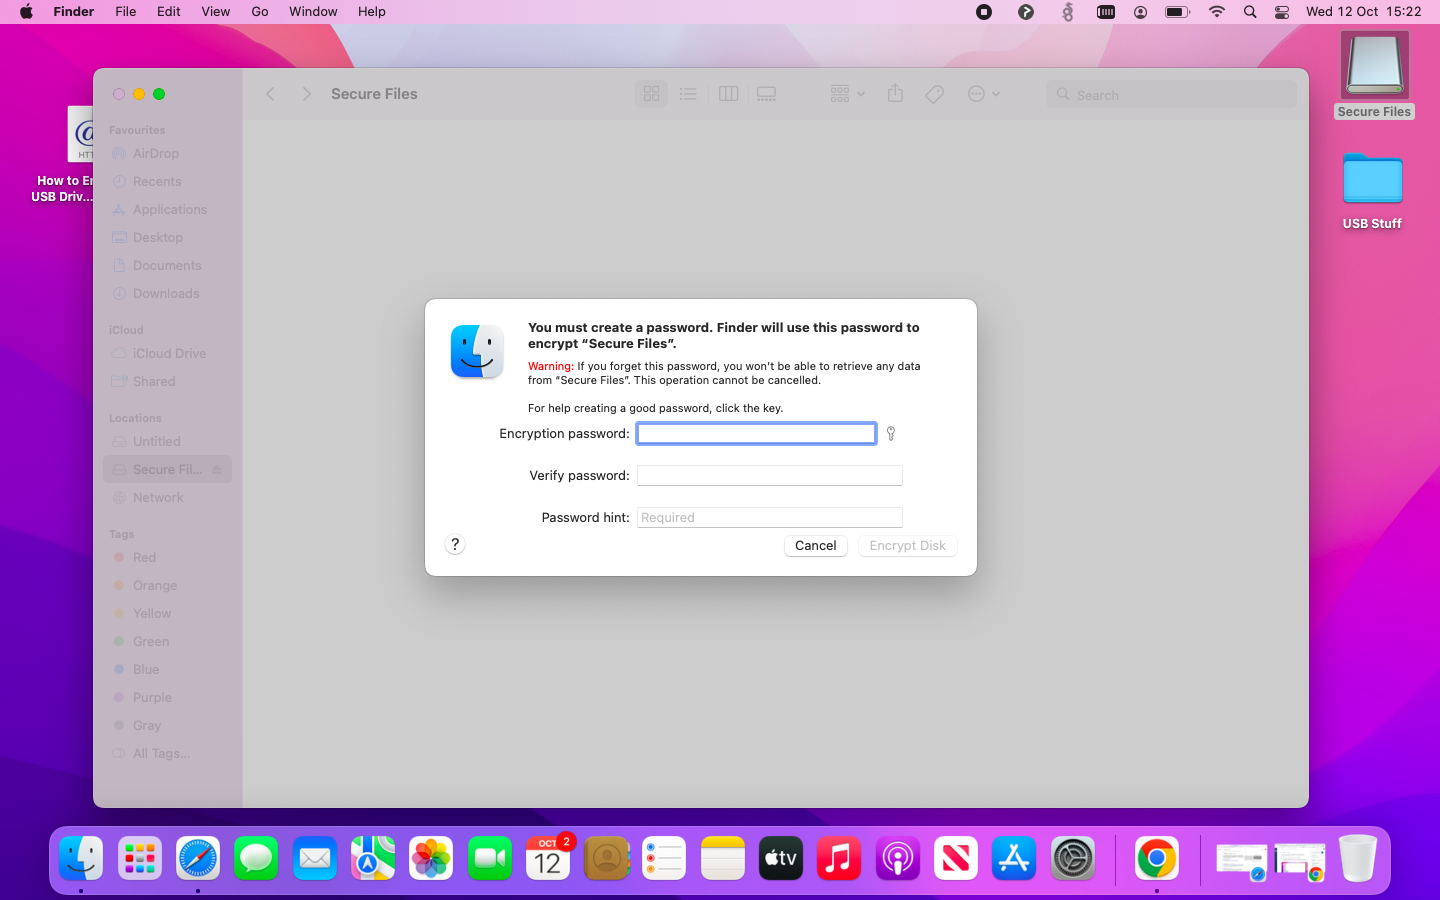
Task: Select gallery view in Finder toolbar
Action: (766, 94)
